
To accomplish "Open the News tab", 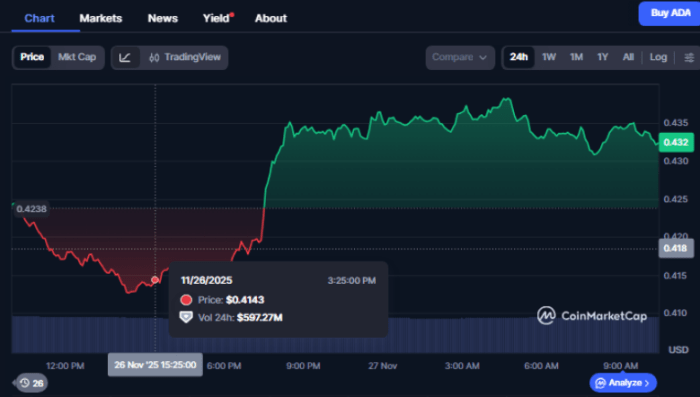I will coord(162,18).
